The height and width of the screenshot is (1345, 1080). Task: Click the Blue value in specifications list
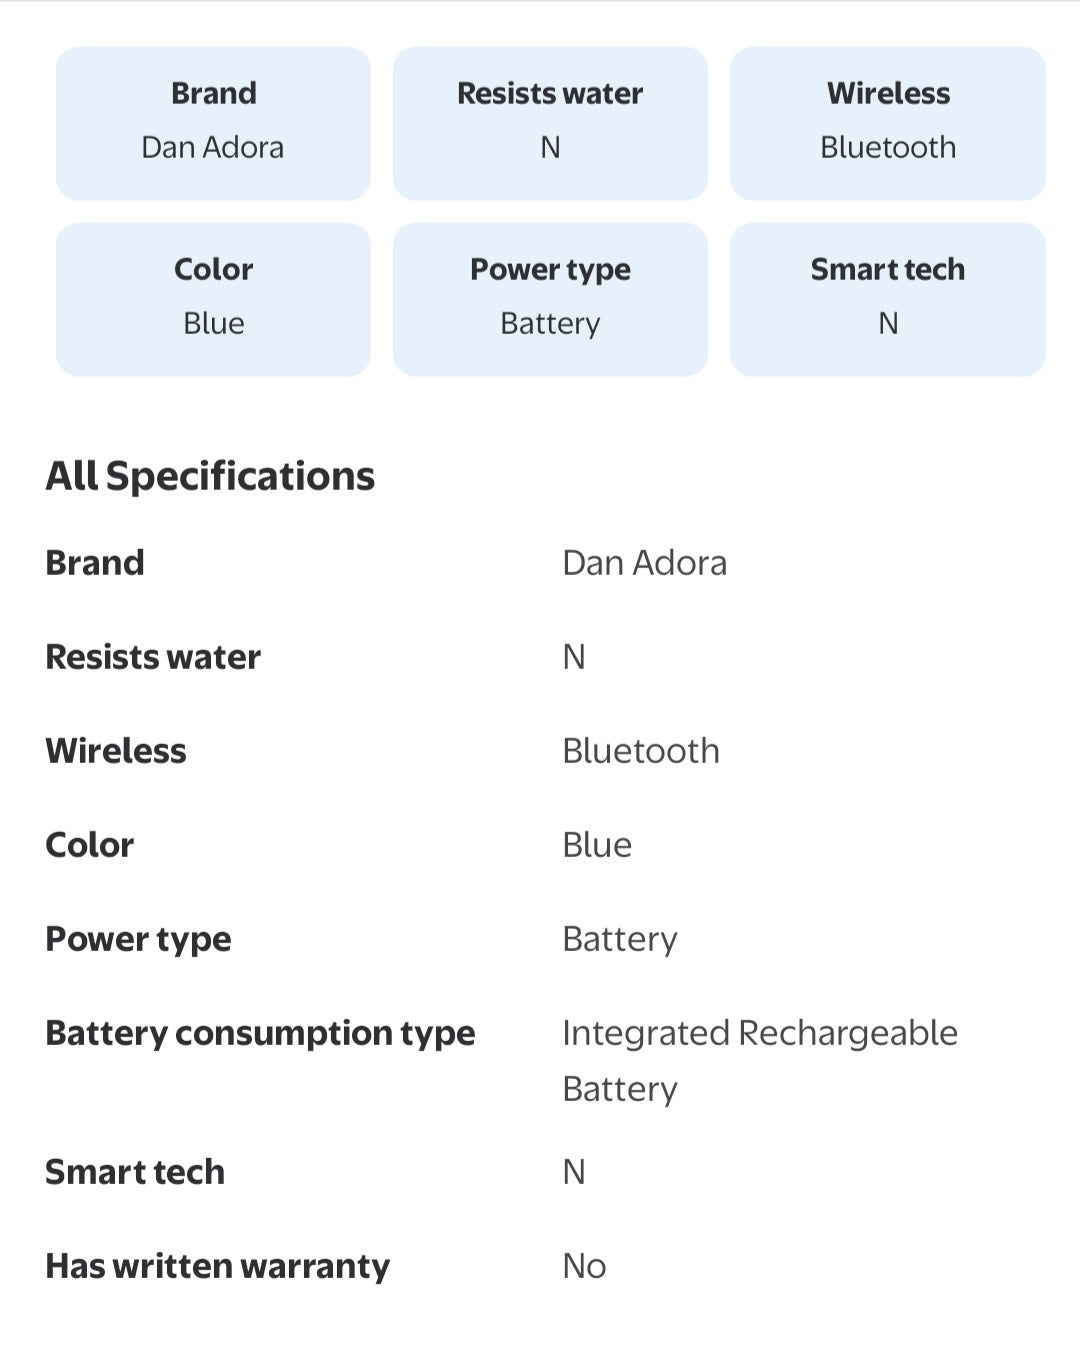(x=597, y=845)
